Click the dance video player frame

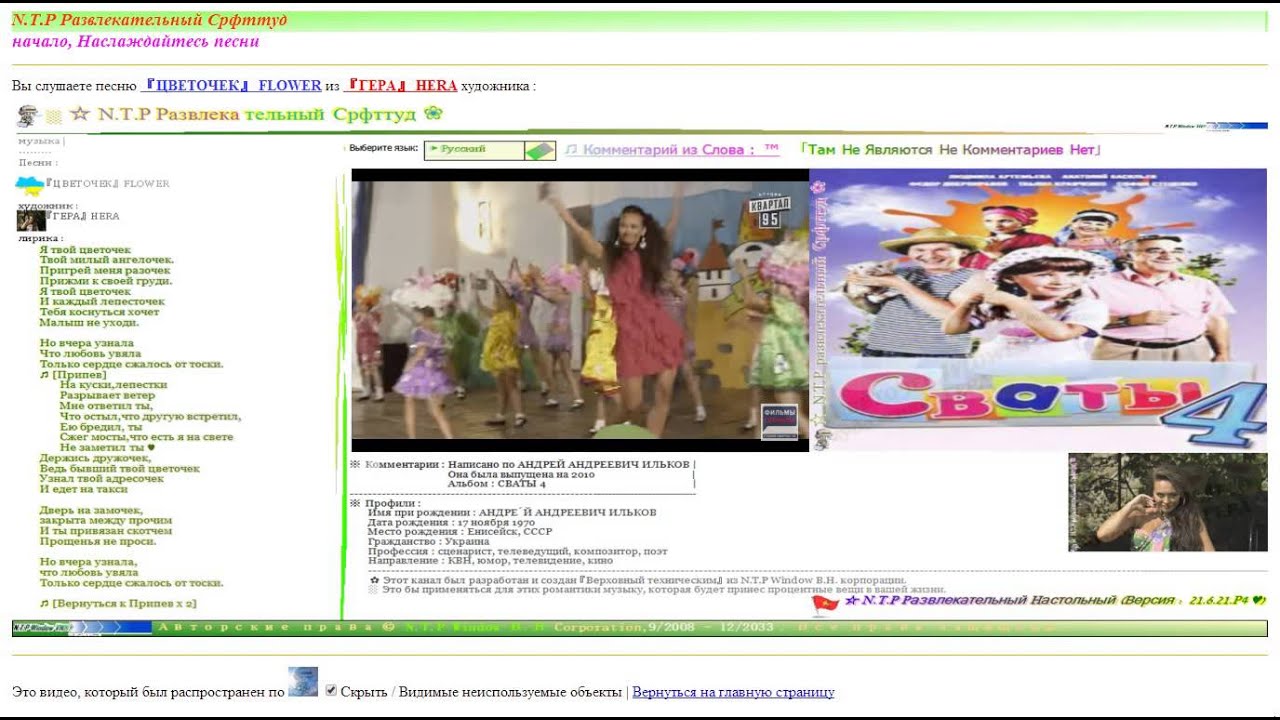point(580,310)
